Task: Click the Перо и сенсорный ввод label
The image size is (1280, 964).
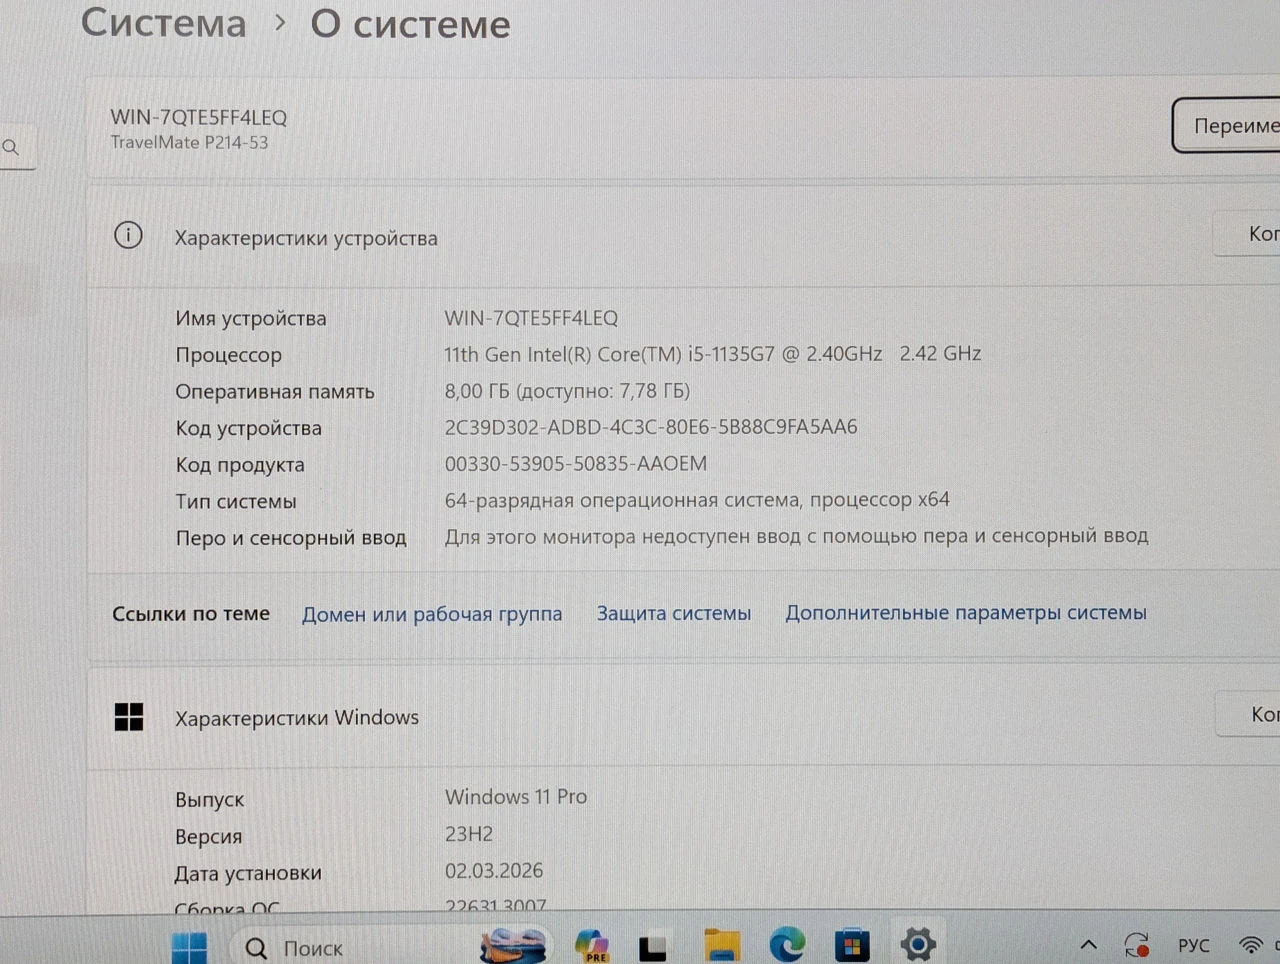Action: [291, 538]
